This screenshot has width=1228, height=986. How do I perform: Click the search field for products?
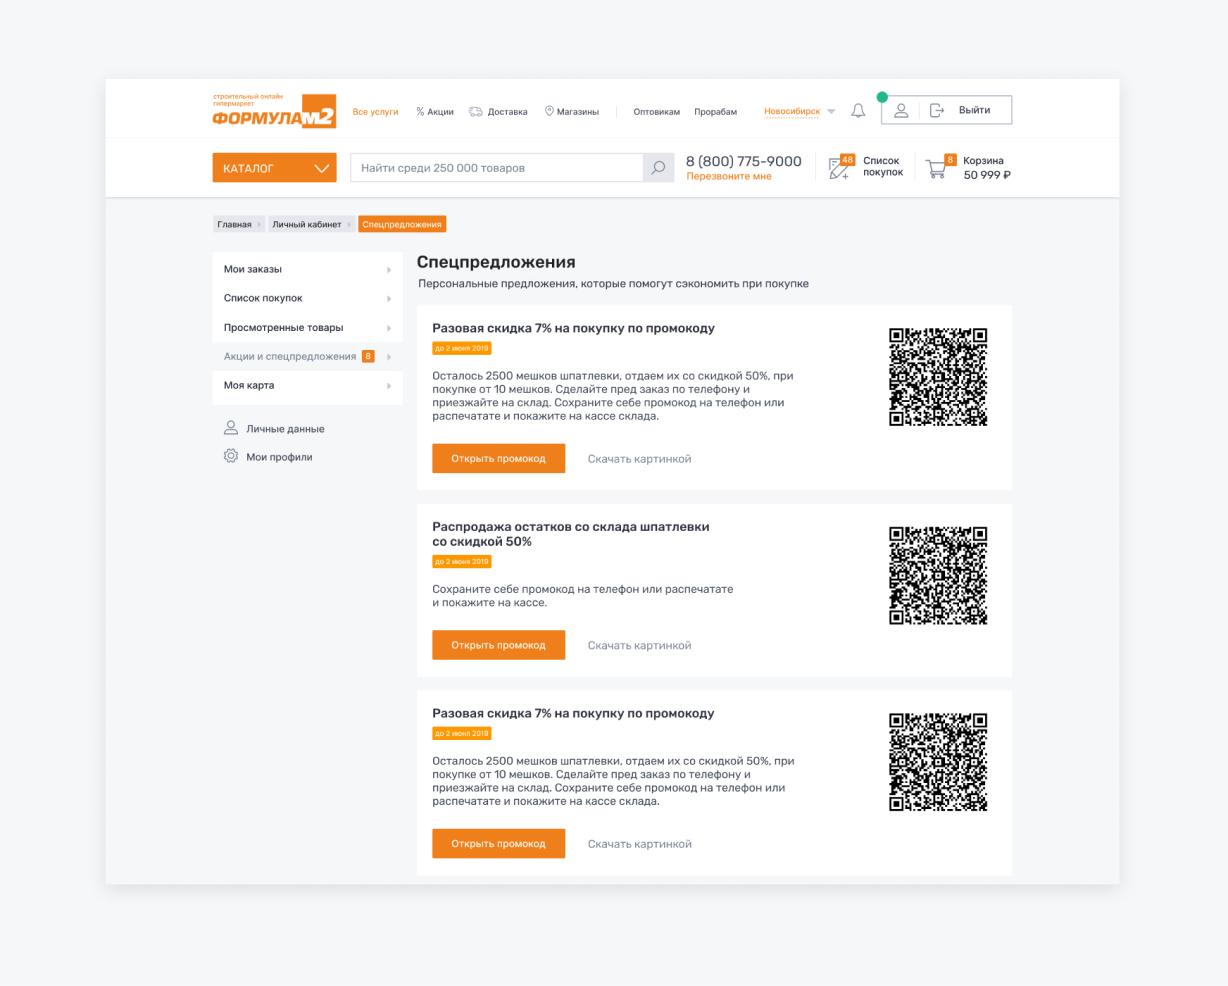(x=496, y=168)
